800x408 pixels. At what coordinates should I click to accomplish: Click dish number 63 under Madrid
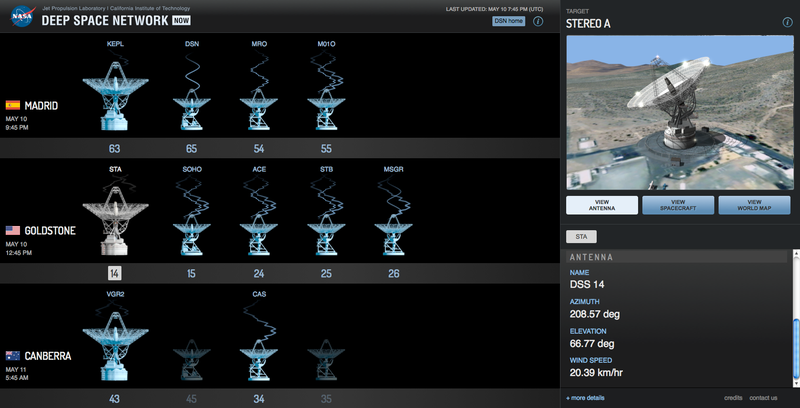point(114,149)
